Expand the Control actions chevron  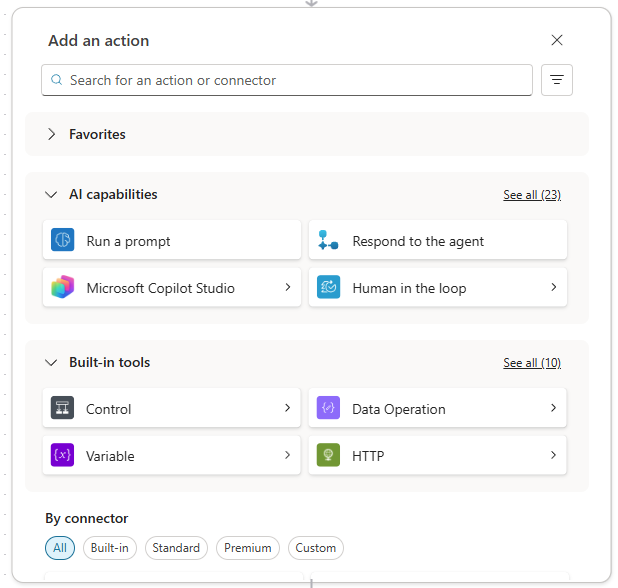[x=288, y=408]
